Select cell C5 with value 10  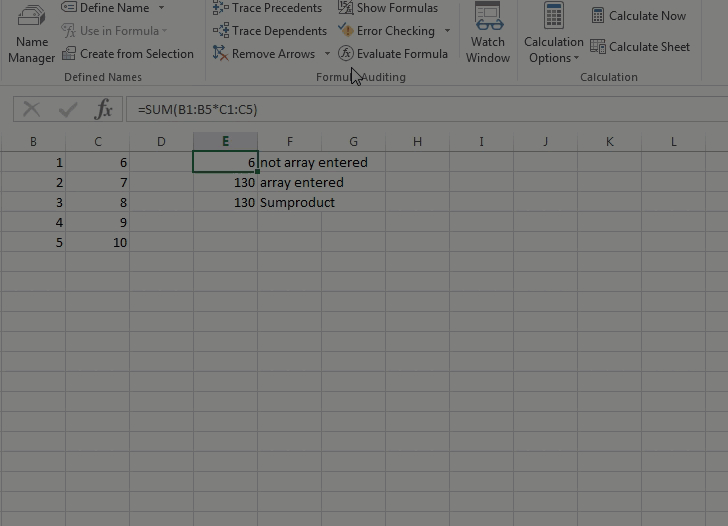(x=98, y=242)
